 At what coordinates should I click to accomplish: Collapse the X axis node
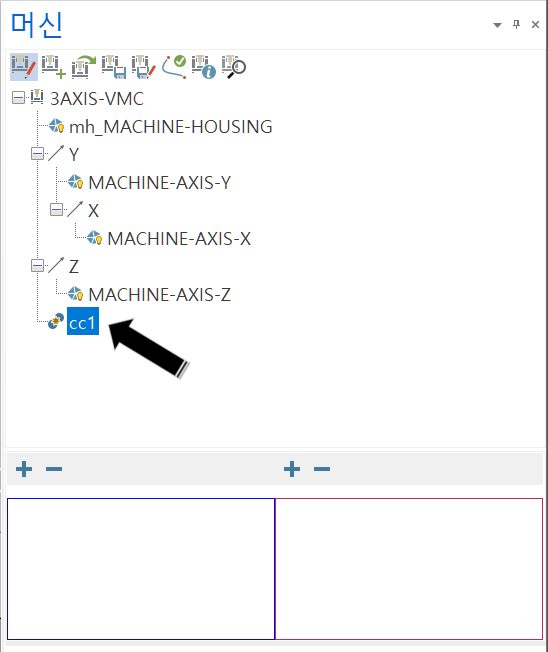tap(56, 210)
